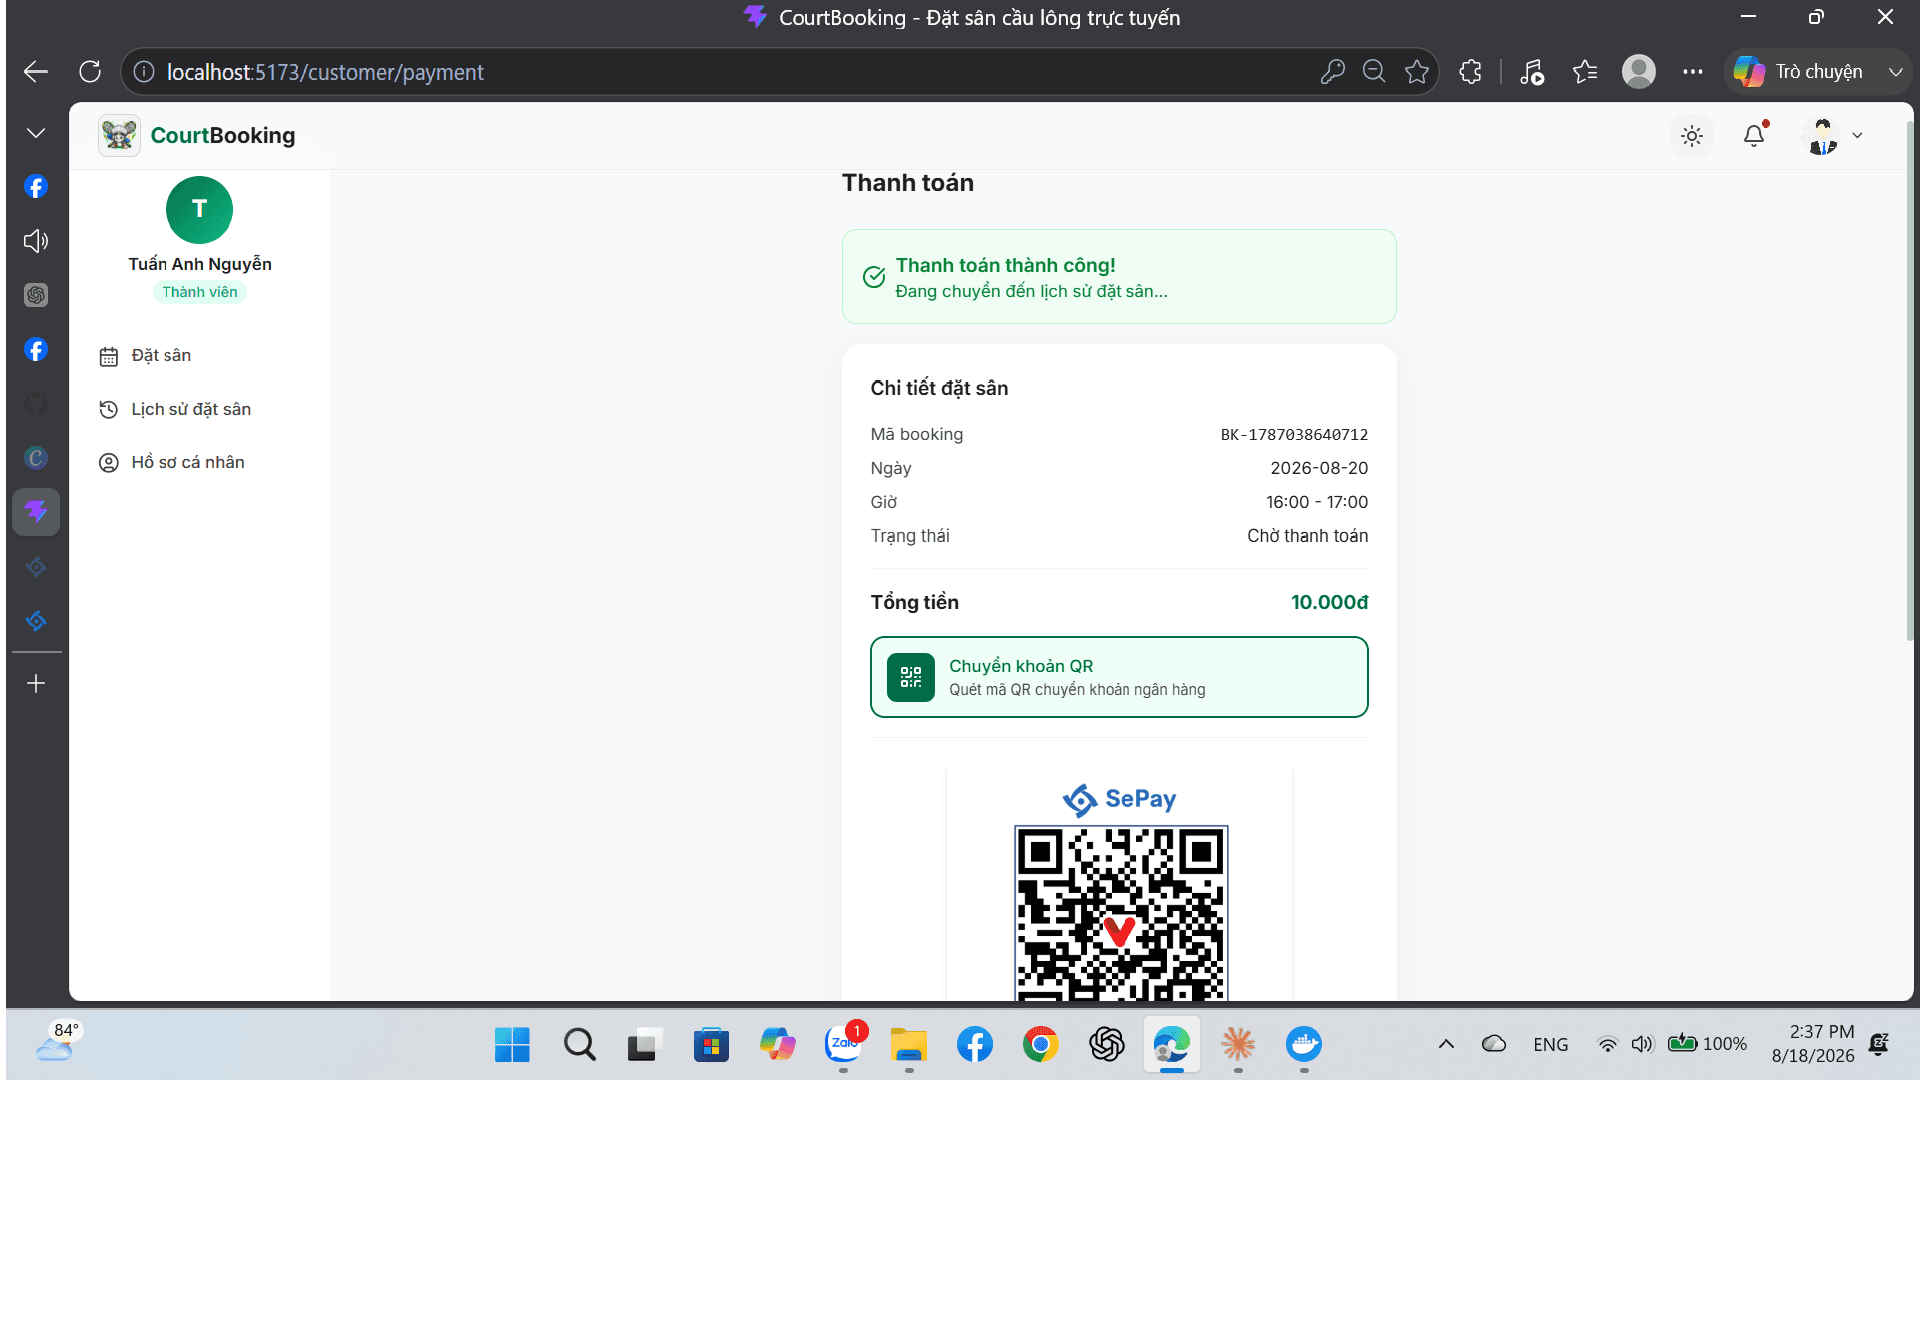This screenshot has height=1323, width=1920.
Task: Open the password key icon in address bar
Action: pyautogui.click(x=1332, y=72)
